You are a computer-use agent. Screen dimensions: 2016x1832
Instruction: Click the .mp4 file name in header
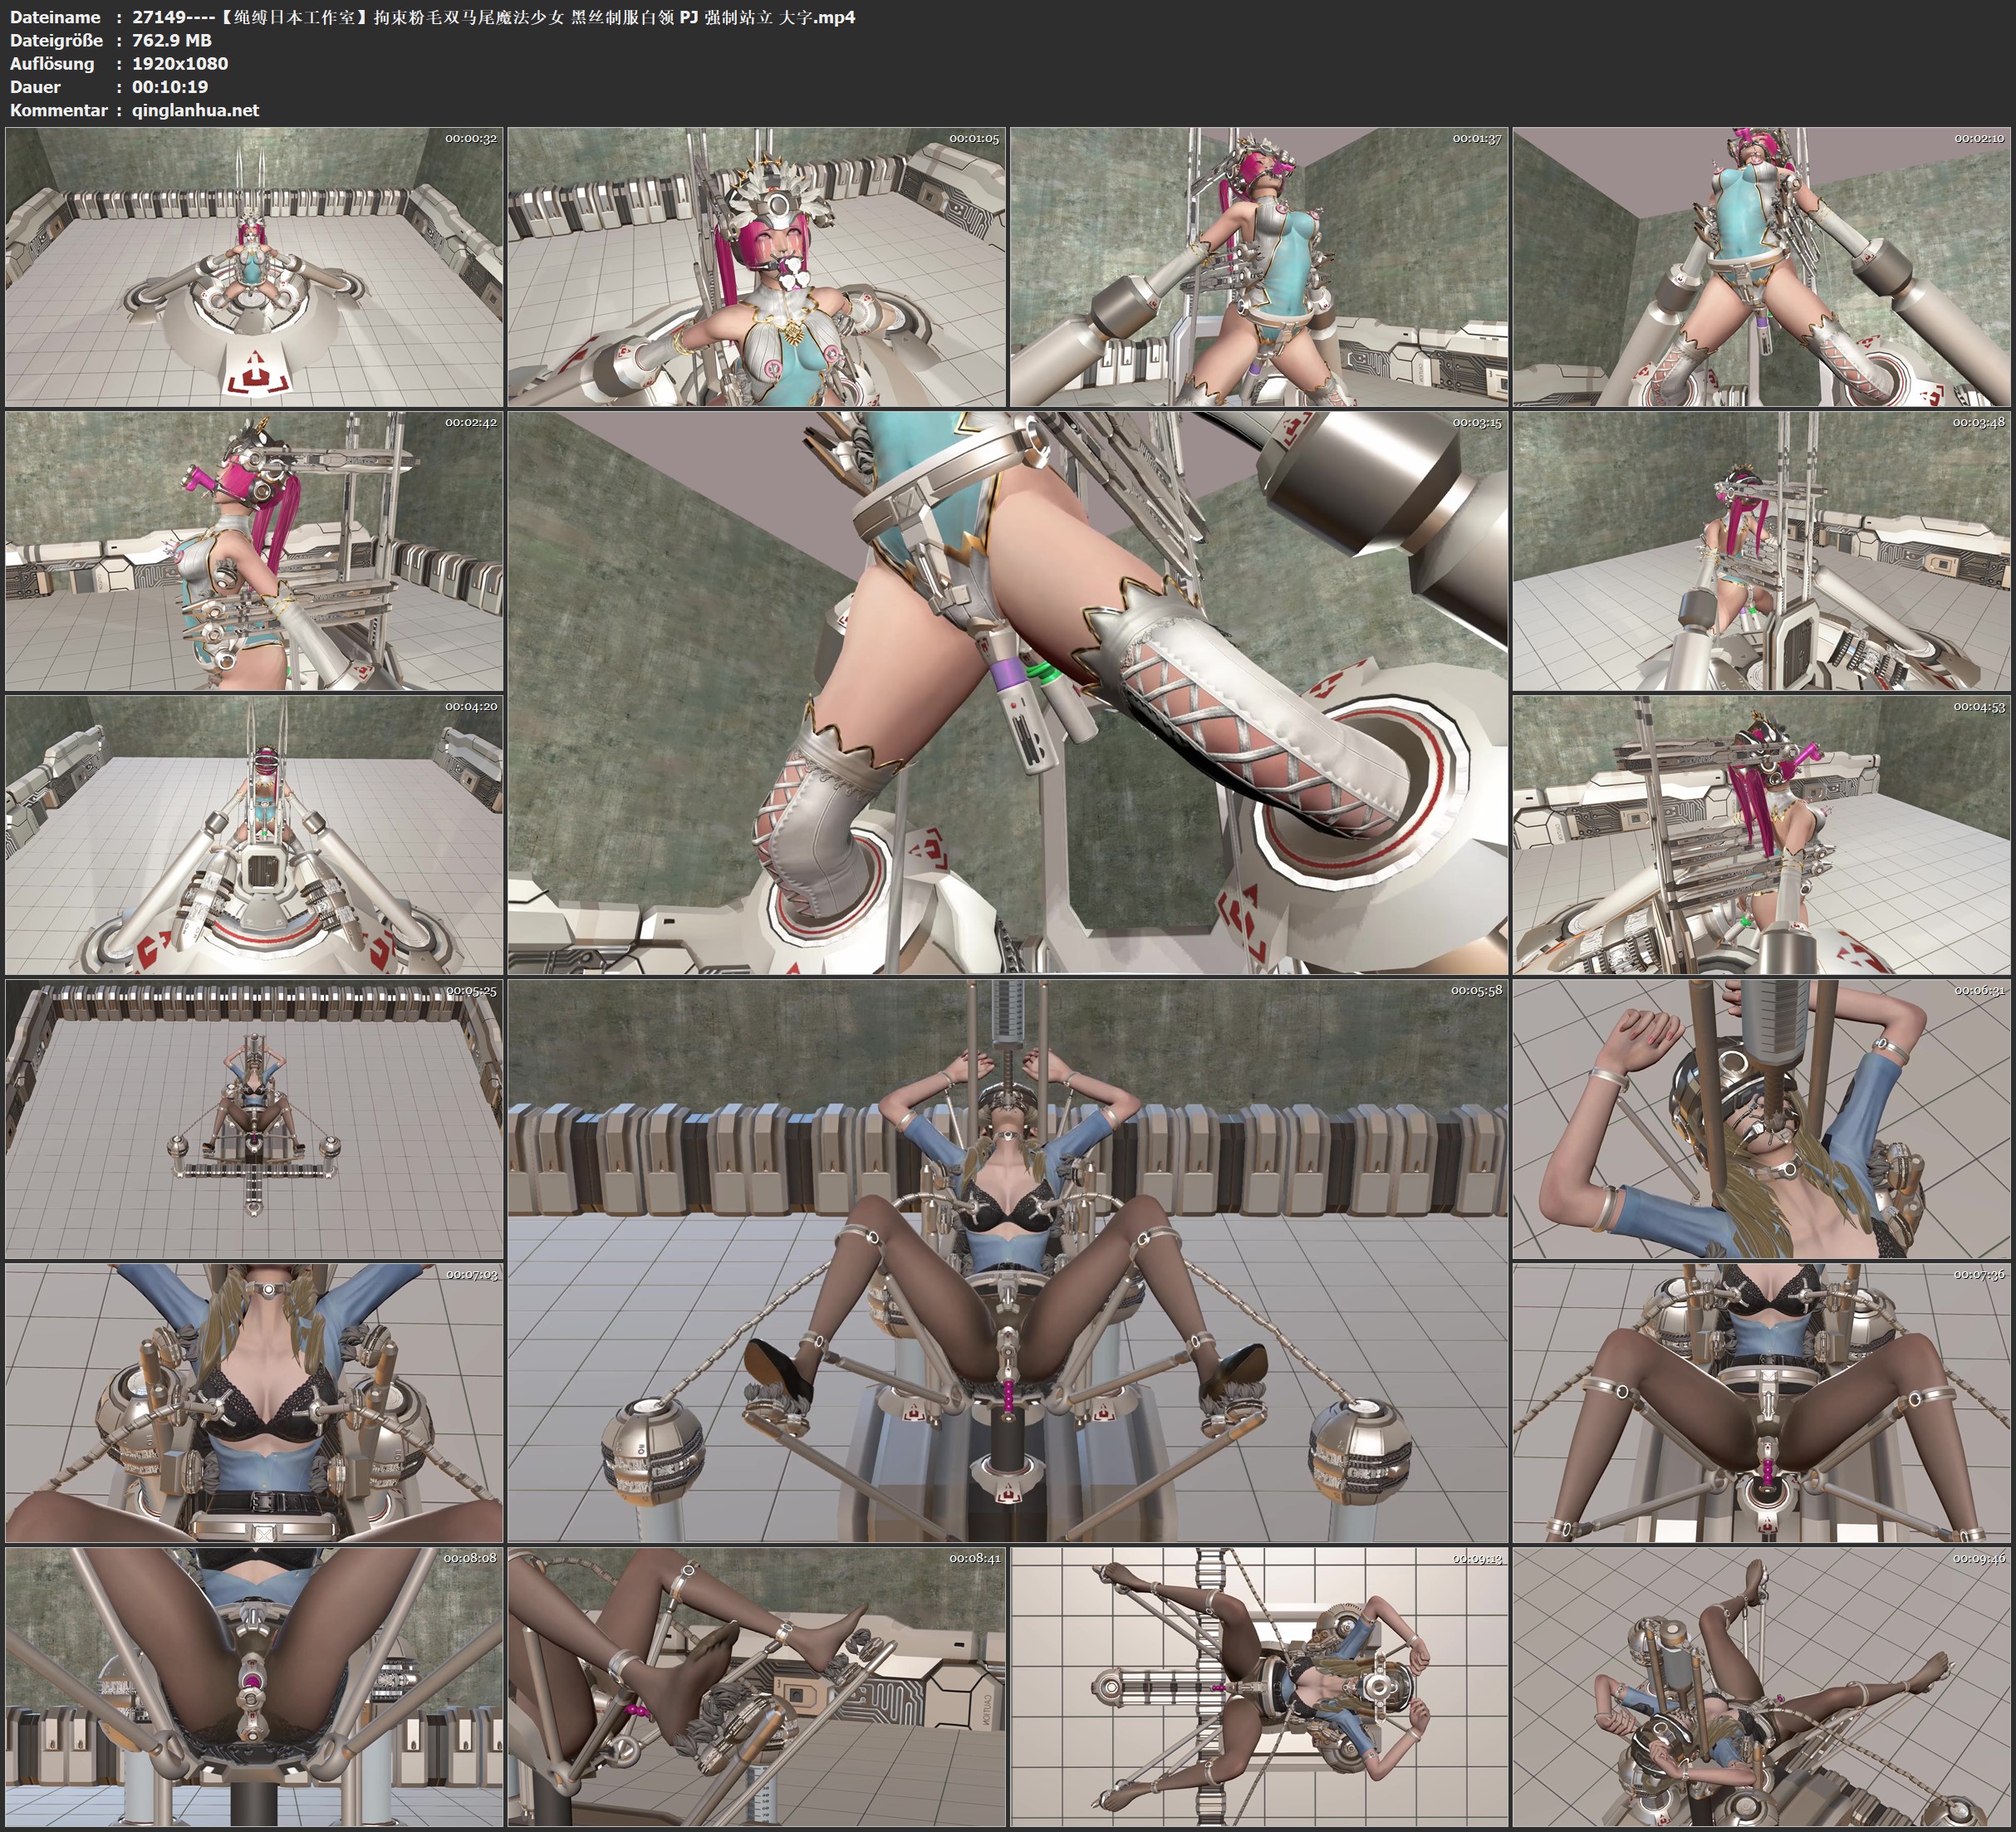[493, 17]
